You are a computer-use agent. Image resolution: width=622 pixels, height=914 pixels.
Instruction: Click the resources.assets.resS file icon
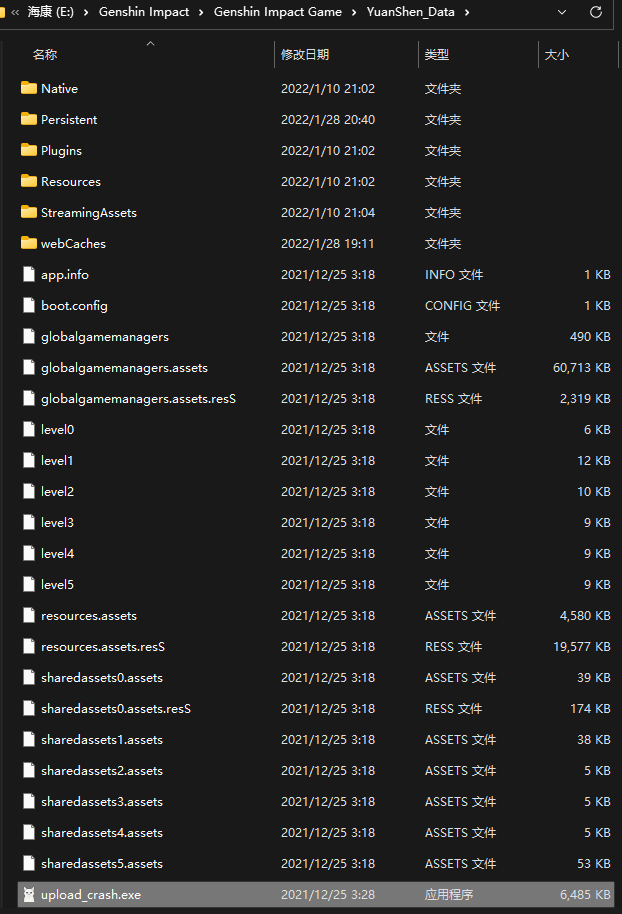[x=29, y=646]
